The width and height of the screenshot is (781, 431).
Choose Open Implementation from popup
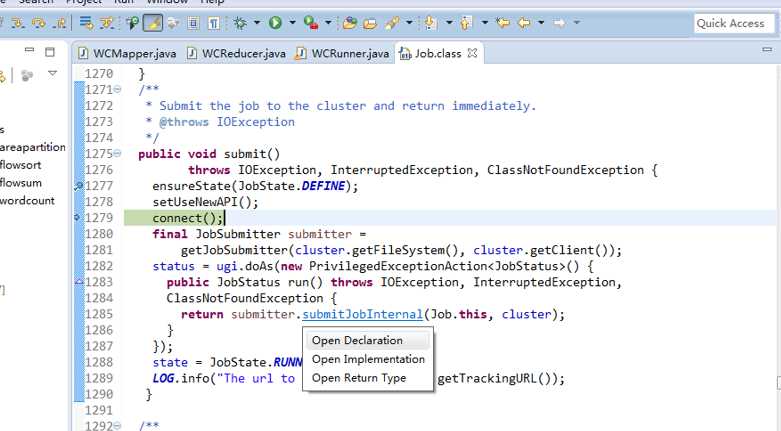pos(368,359)
